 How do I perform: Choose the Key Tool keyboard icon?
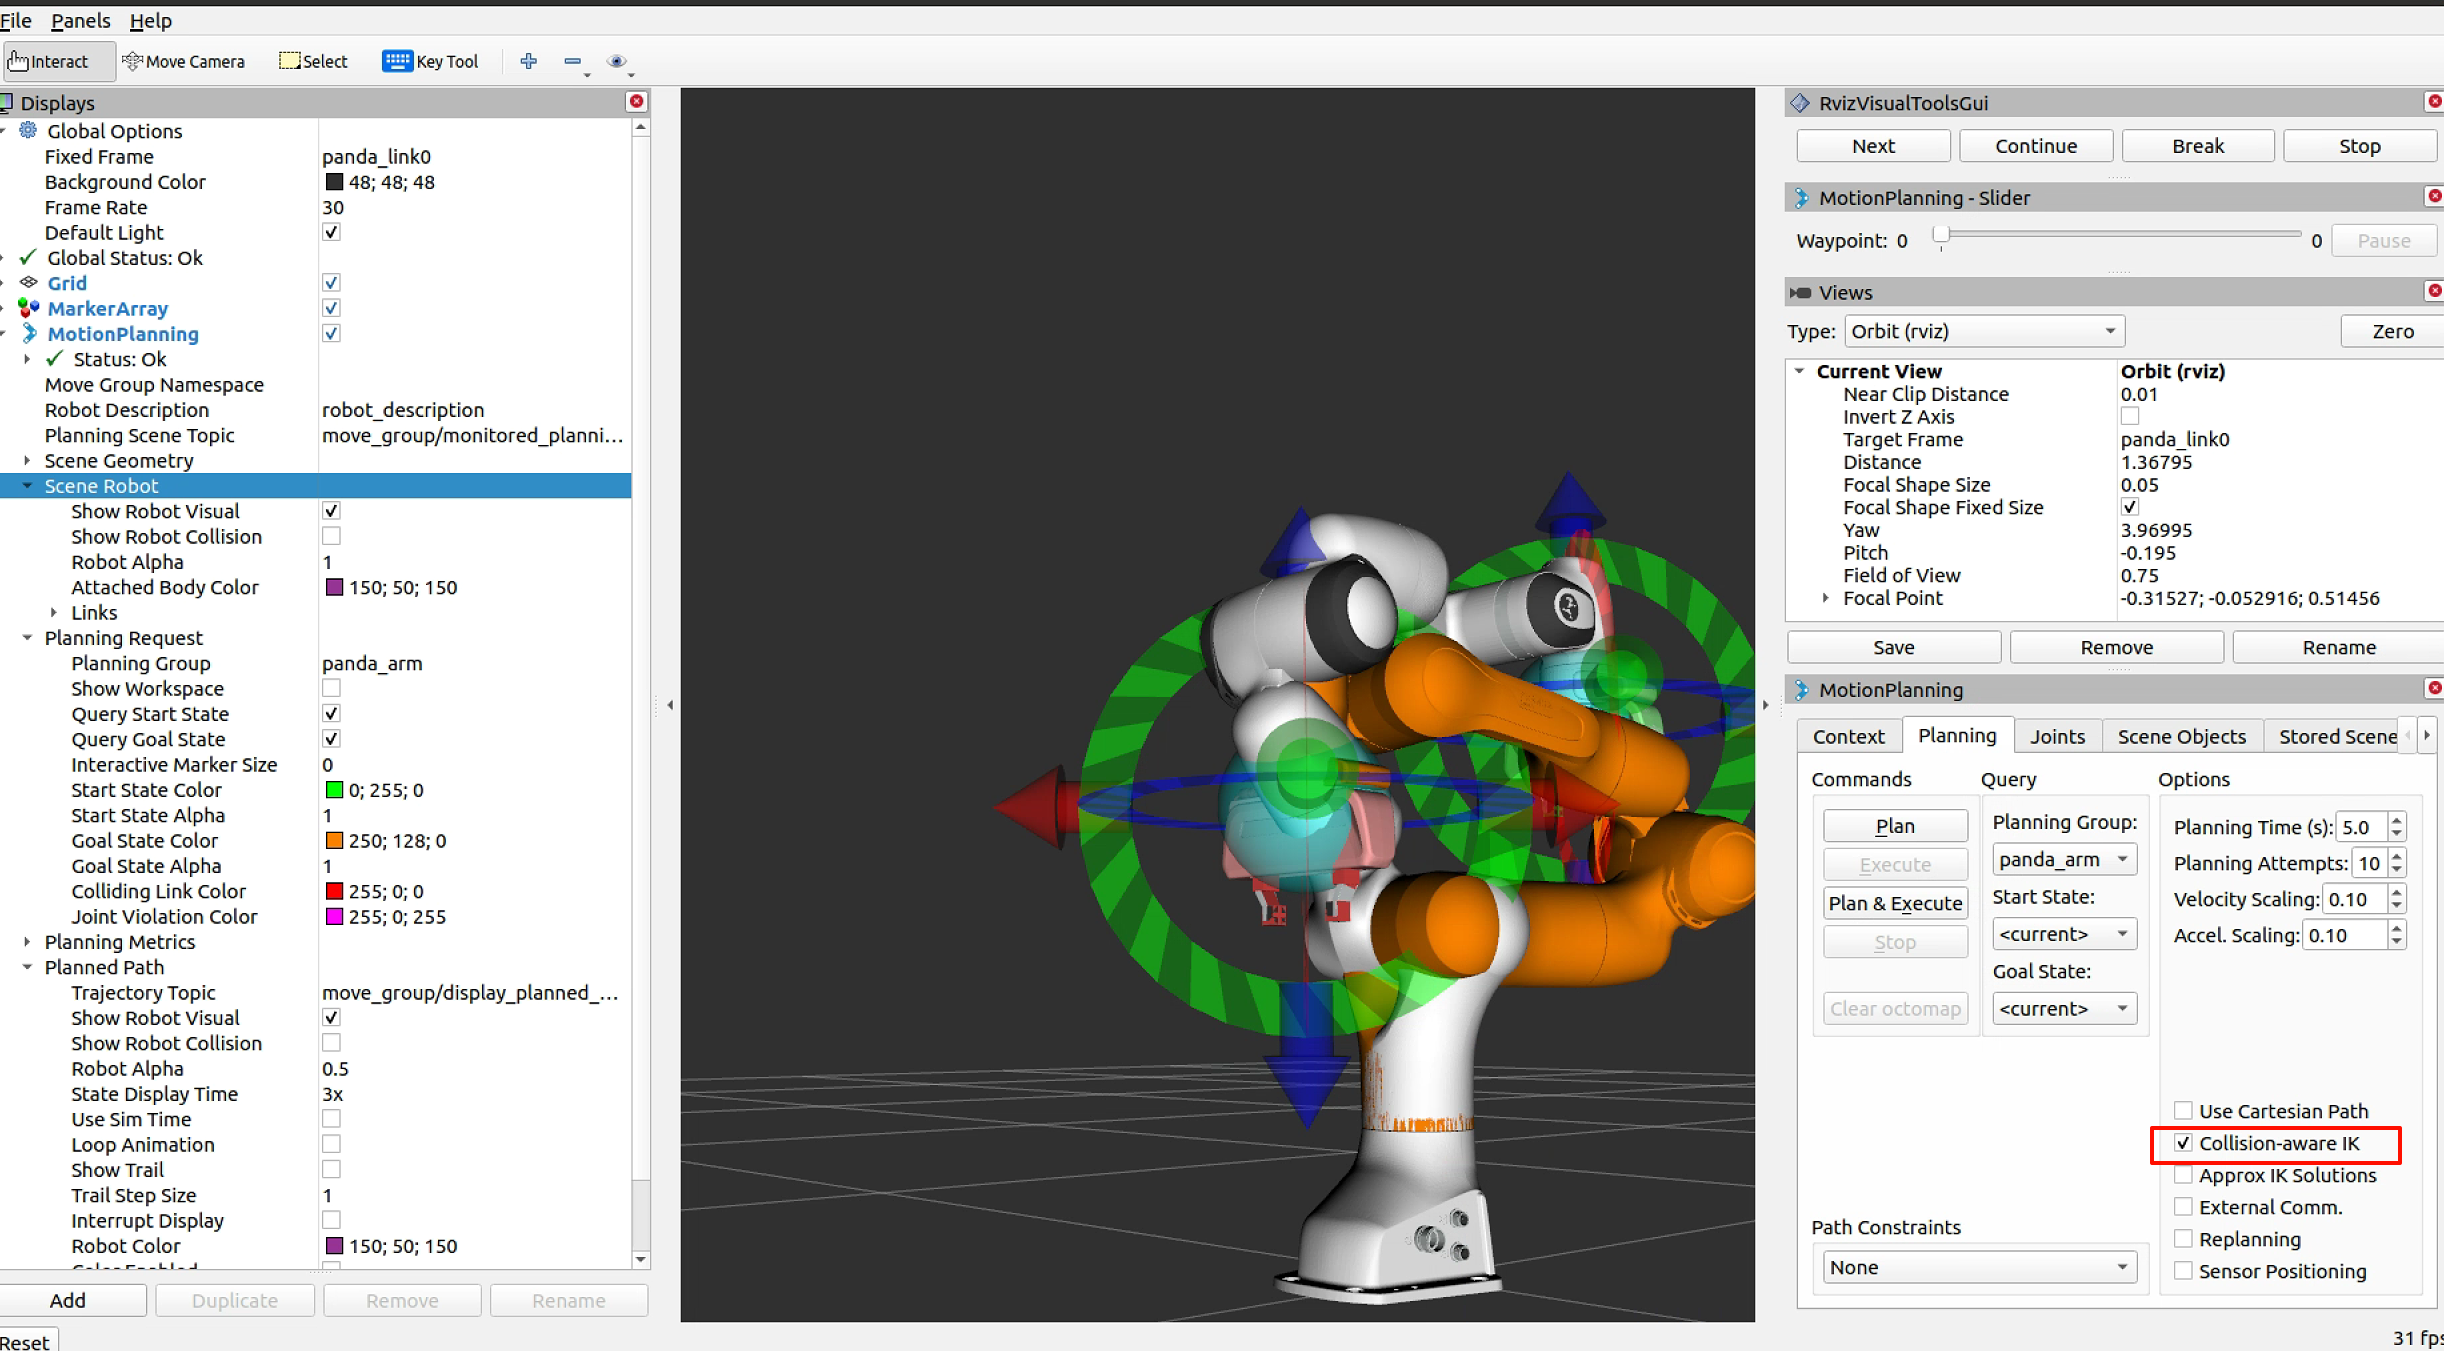coord(397,61)
